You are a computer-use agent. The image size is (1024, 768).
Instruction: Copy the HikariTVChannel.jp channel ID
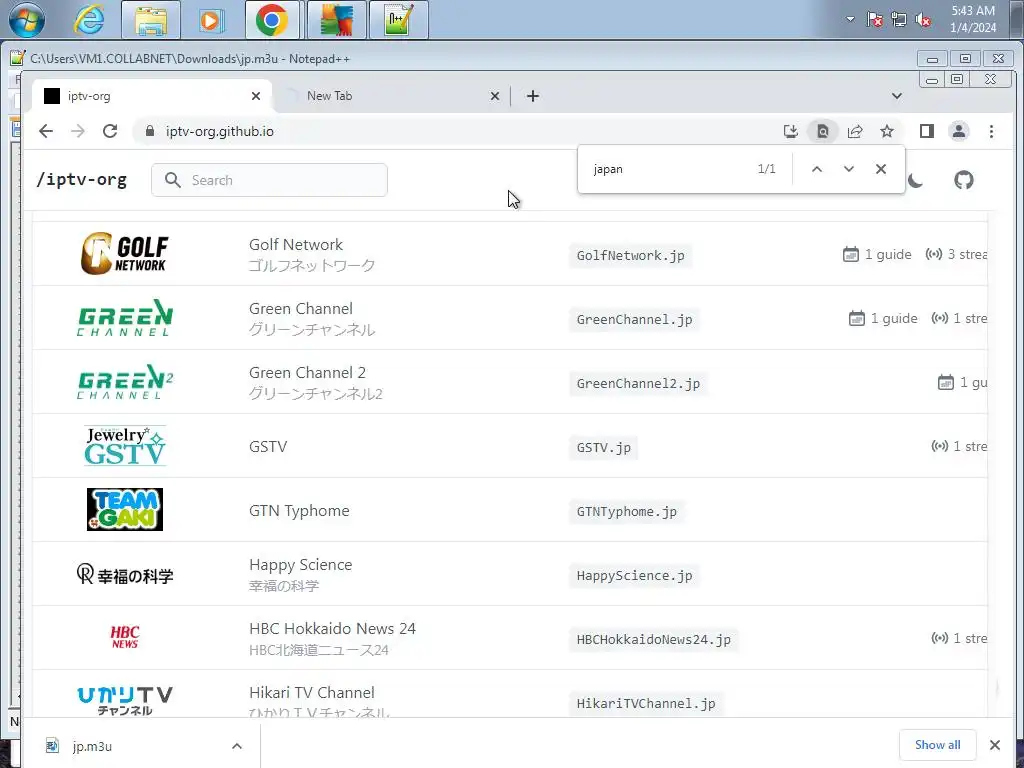[x=646, y=703]
